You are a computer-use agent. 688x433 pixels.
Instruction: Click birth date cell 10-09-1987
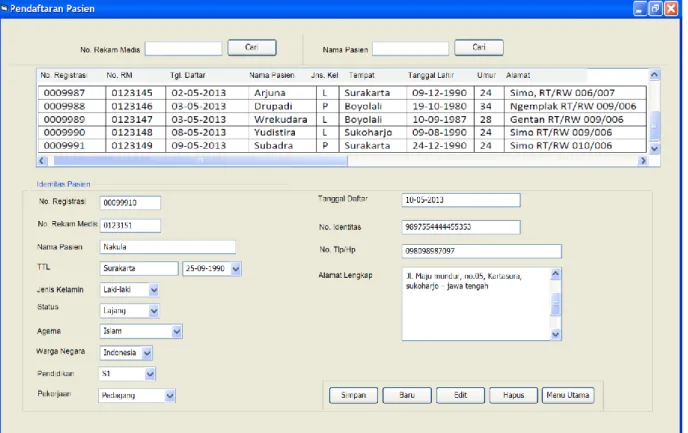pos(439,119)
